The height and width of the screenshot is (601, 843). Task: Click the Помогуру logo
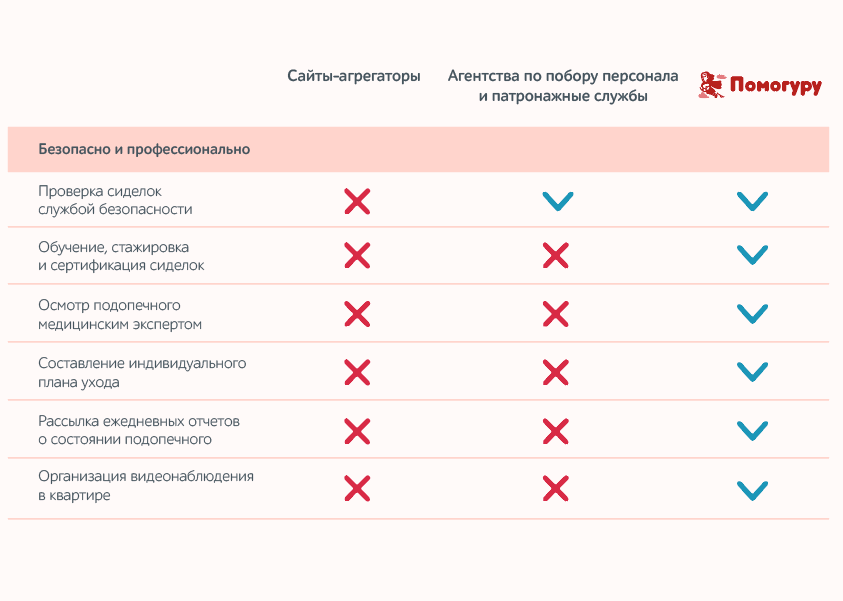pos(760,86)
